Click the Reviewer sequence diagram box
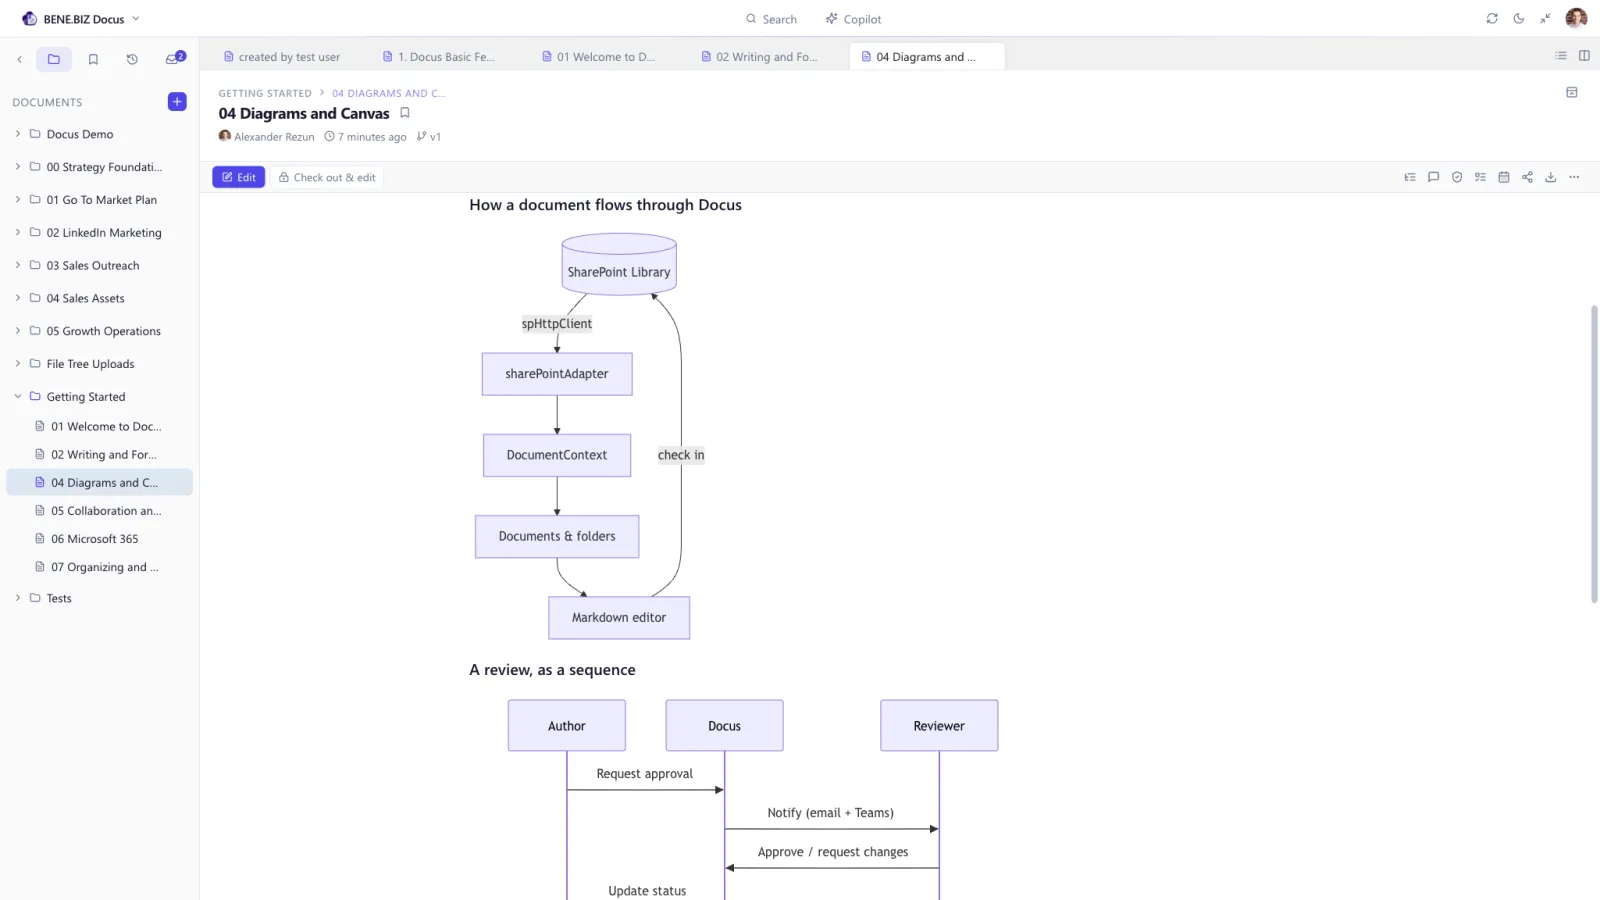The image size is (1600, 900). coord(939,726)
